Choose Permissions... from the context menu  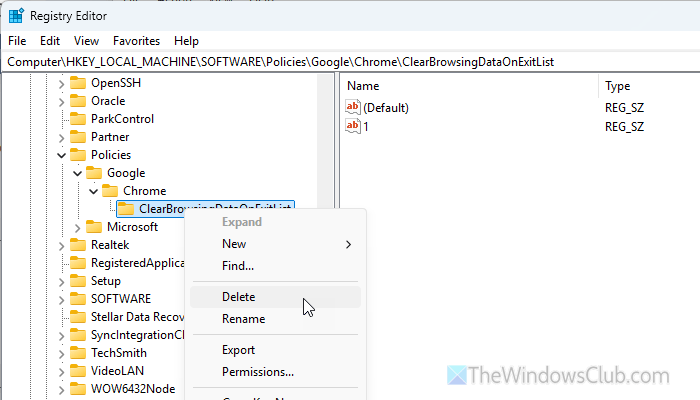point(275,372)
